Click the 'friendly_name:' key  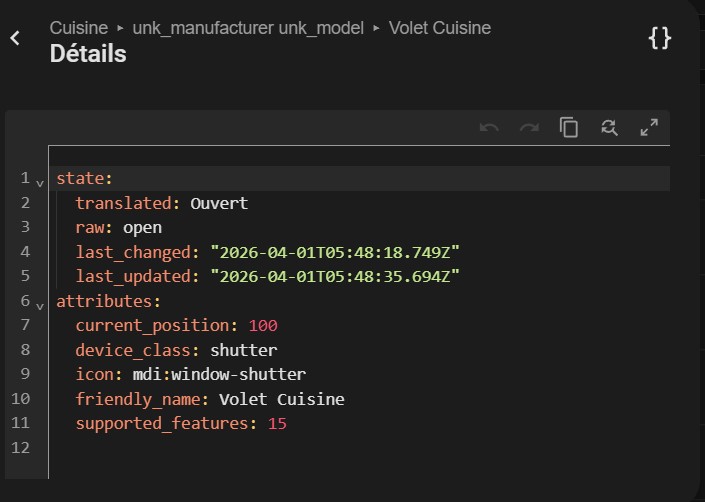(142, 399)
